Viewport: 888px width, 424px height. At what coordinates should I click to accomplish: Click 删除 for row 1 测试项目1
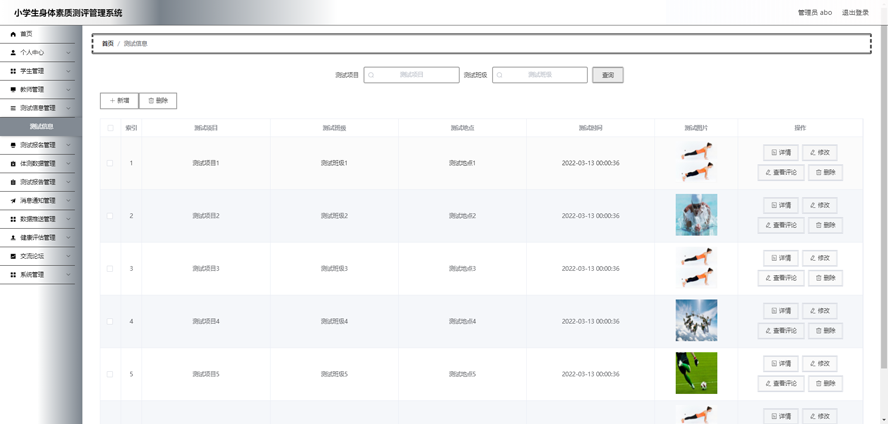point(826,173)
